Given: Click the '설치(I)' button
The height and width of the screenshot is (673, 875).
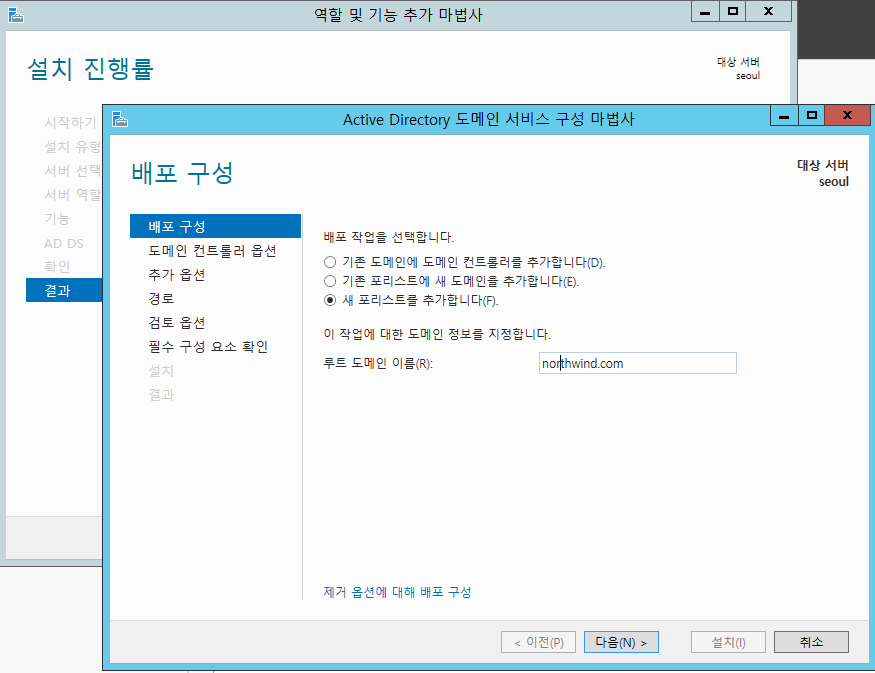Looking at the screenshot, I should (728, 642).
